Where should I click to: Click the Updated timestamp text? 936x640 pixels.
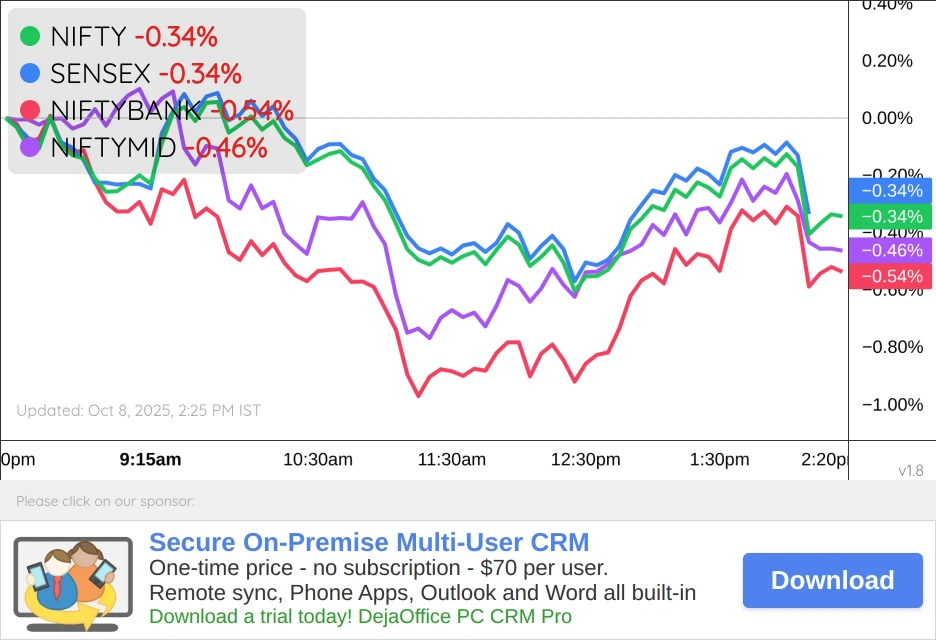coord(138,410)
